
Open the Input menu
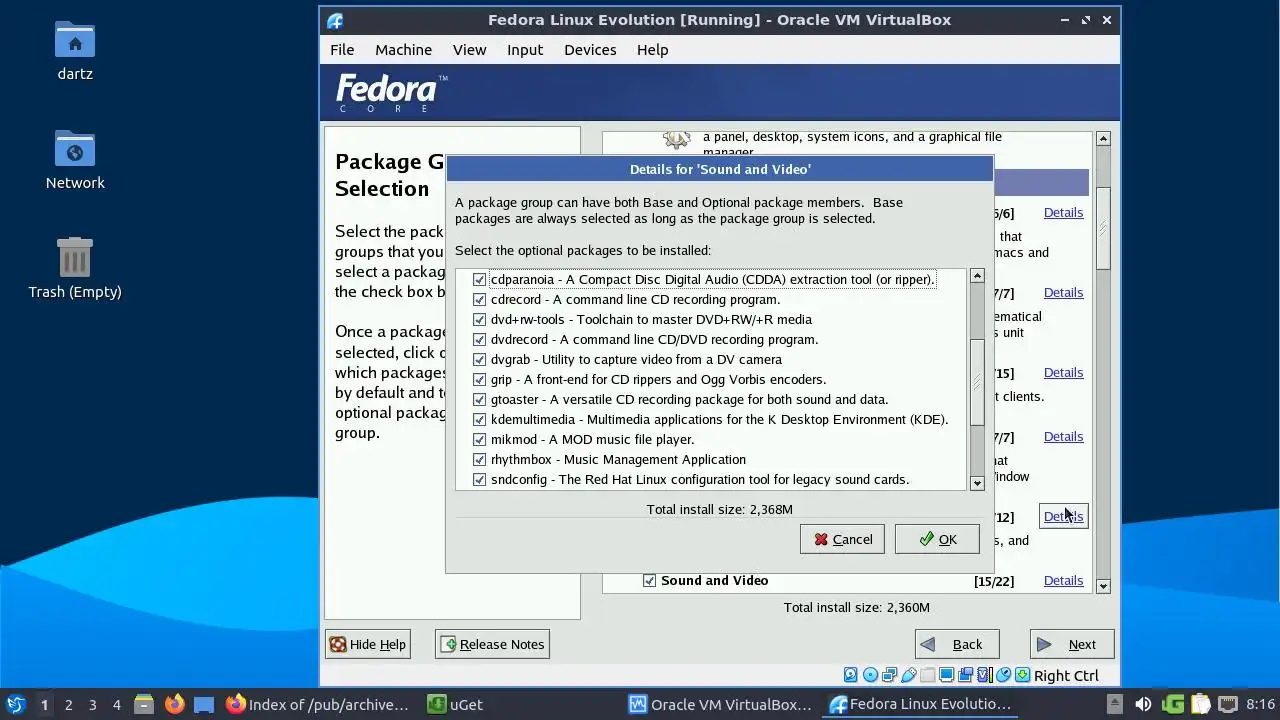[525, 50]
